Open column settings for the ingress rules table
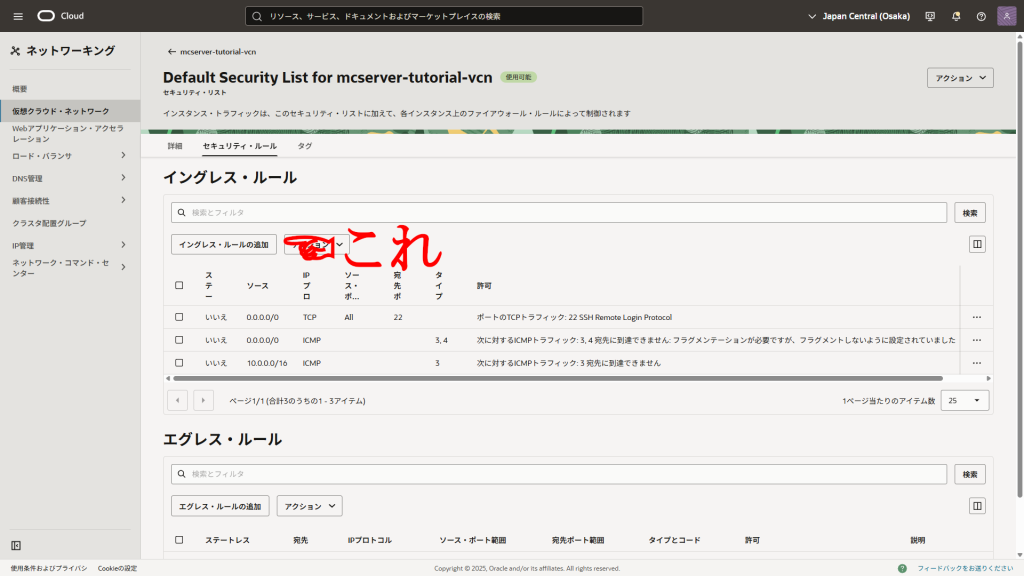Image resolution: width=1024 pixels, height=576 pixels. coord(977,244)
